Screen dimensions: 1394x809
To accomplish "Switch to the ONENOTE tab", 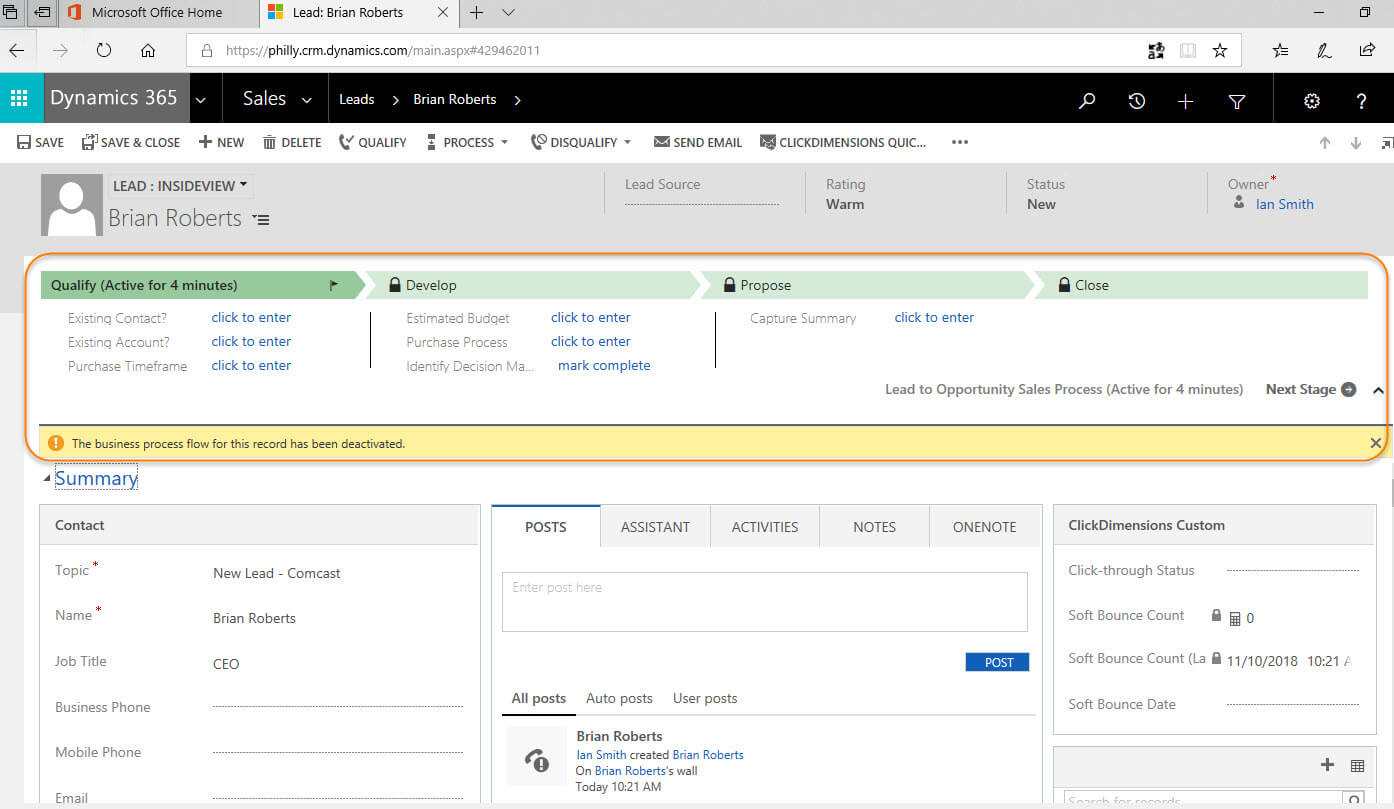I will click(985, 527).
